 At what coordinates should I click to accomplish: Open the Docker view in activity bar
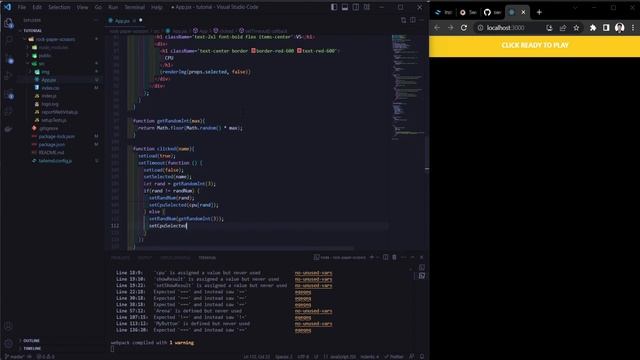[x=9, y=129]
